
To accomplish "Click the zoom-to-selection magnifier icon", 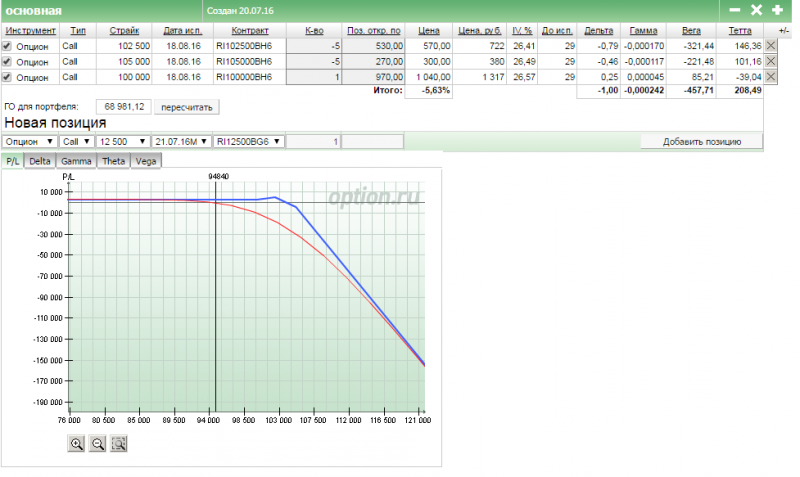I will (119, 444).
